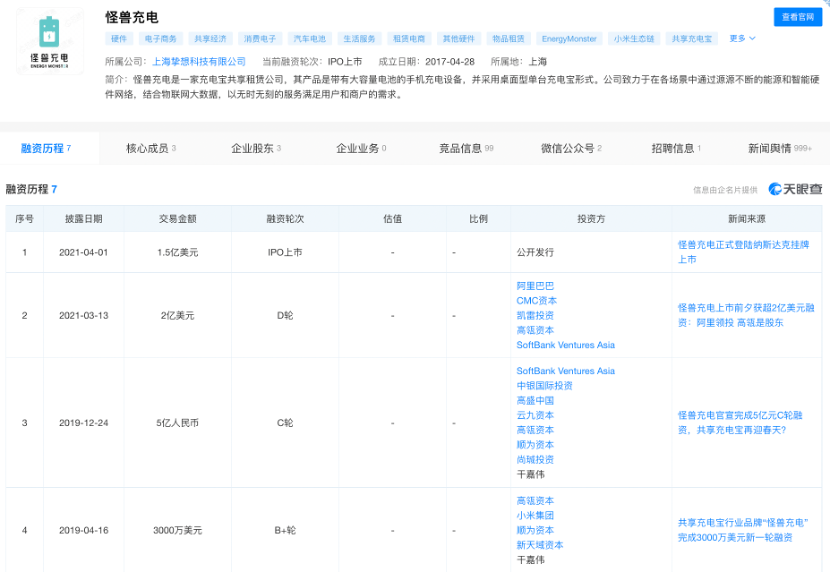The height and width of the screenshot is (572, 830).
Task: Click amount cell 3000万美元
Action: 178,530
